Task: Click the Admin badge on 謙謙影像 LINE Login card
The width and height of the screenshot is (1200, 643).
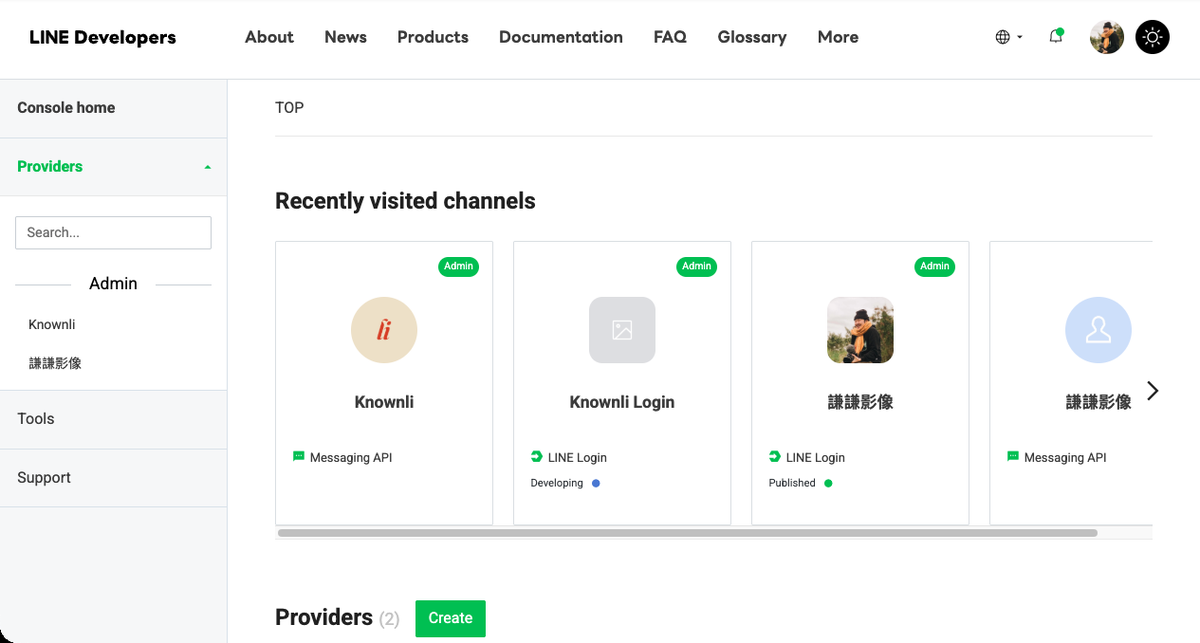Action: click(x=934, y=266)
